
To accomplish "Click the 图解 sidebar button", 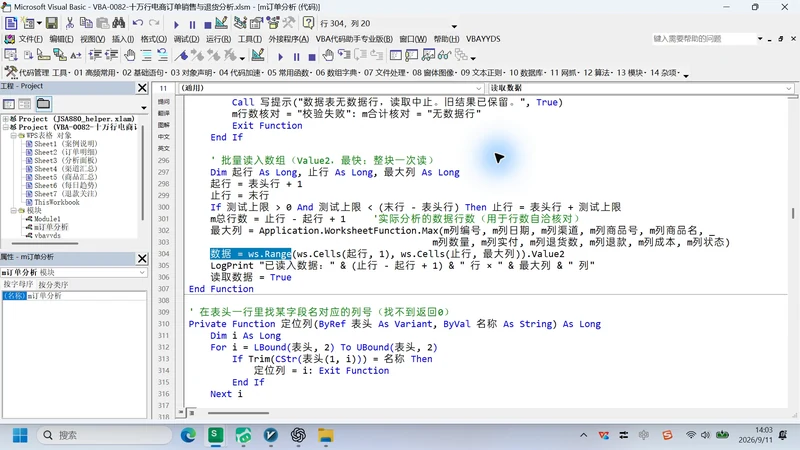I will coord(164,125).
